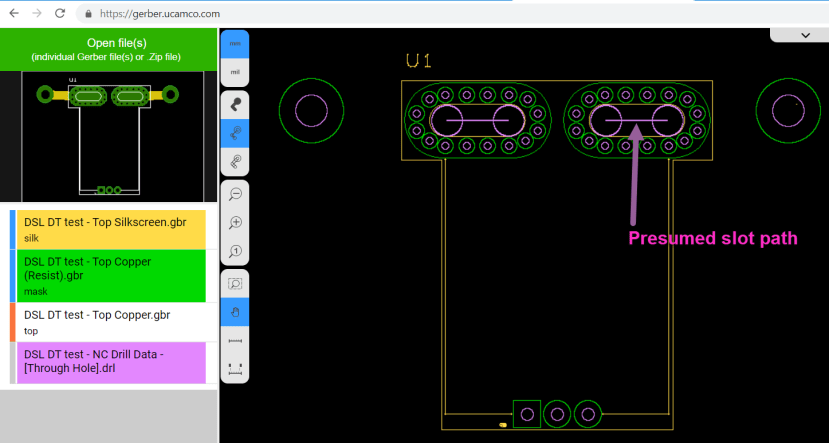
Task: Reload the page
Action: coord(60,13)
